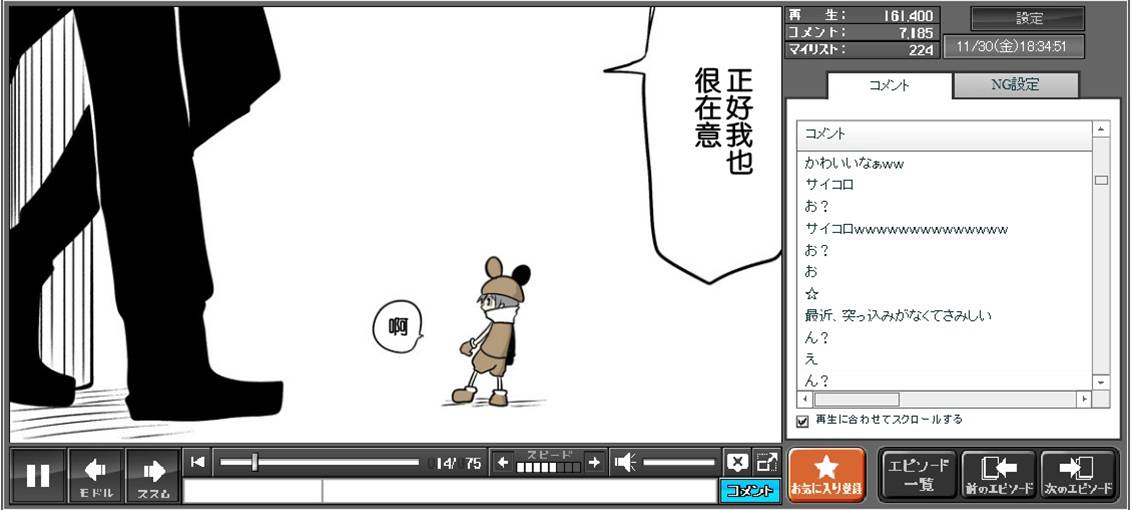The width and height of the screenshot is (1131, 510).
Task: Toggle the scroll-with-playback checkbox
Action: coord(801,421)
